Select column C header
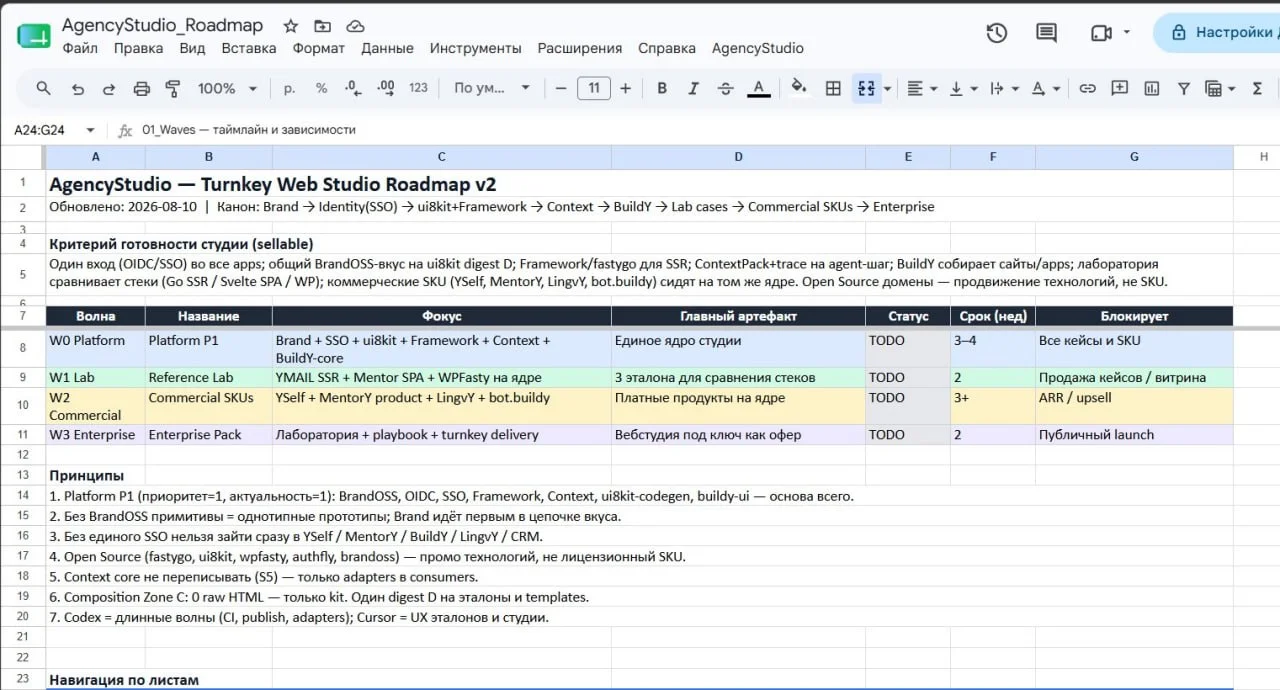 click(441, 157)
